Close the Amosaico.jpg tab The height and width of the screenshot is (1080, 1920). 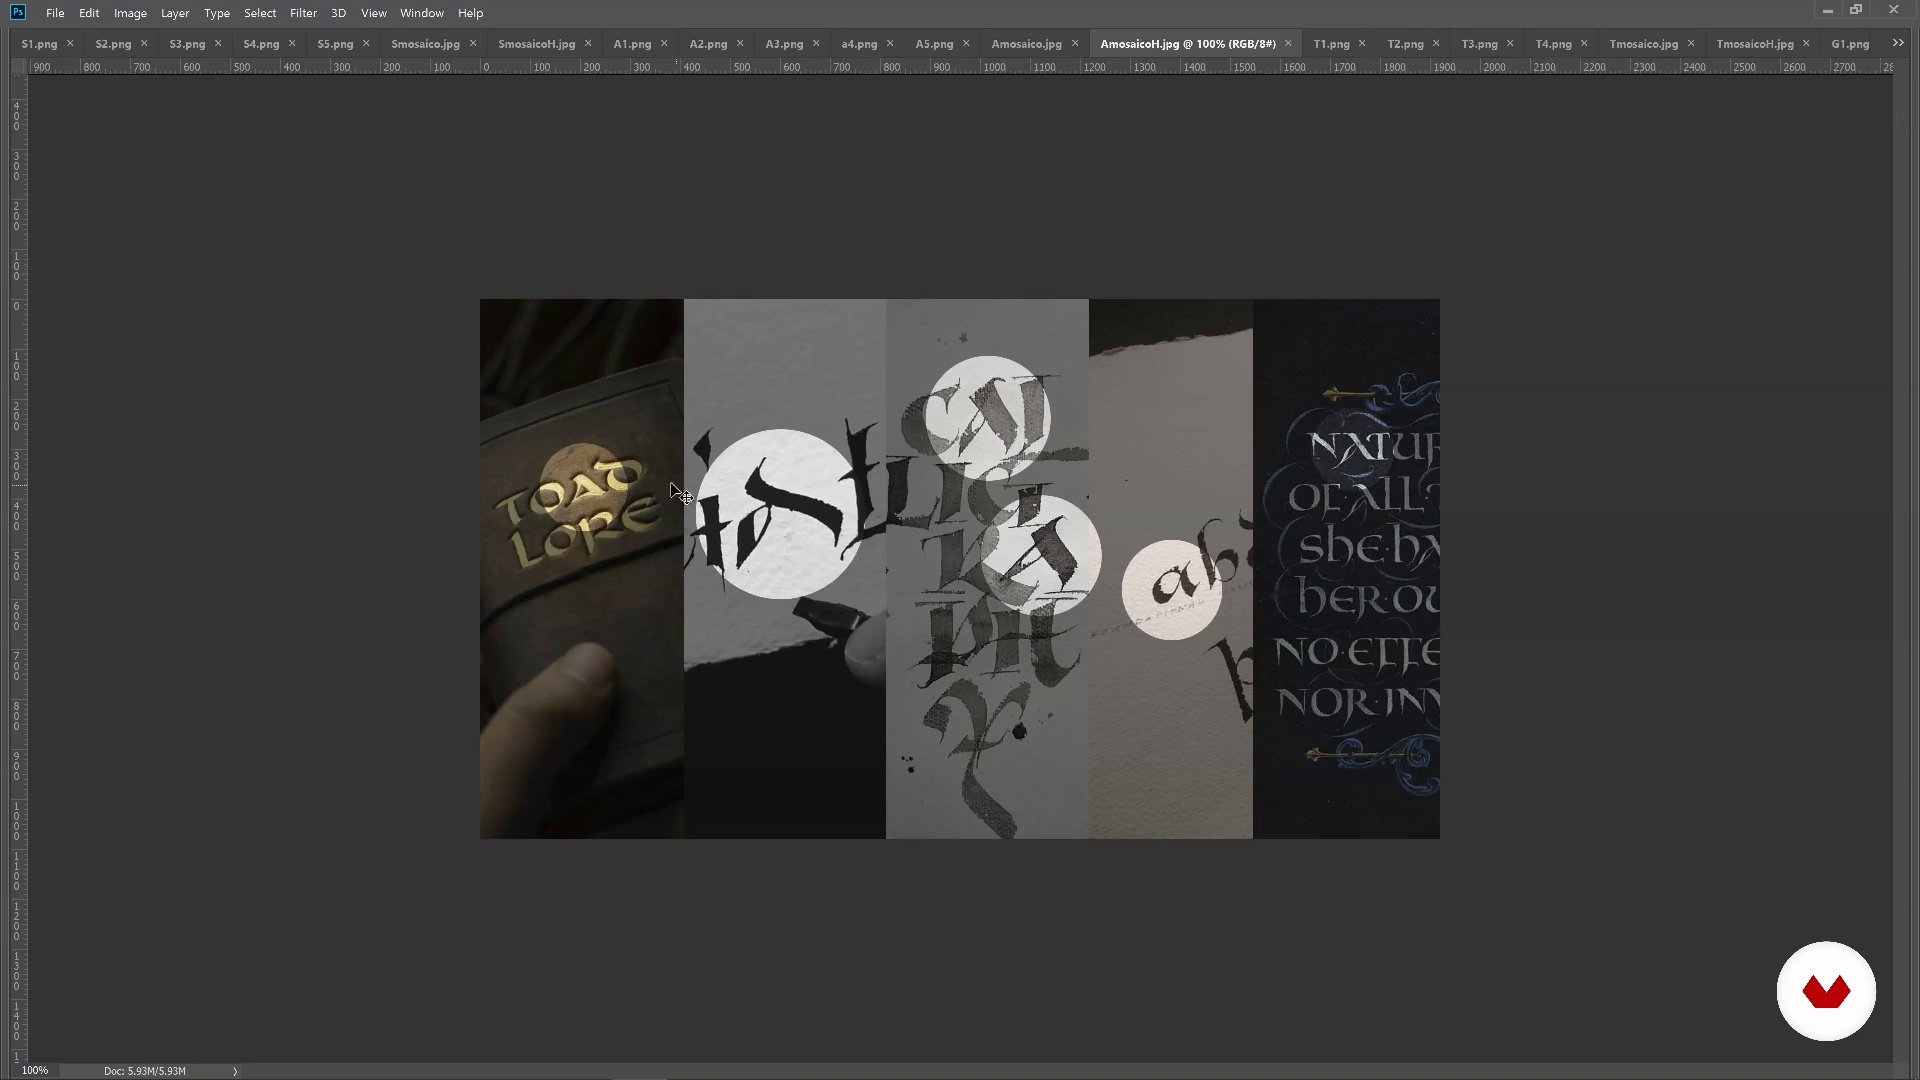click(1075, 43)
